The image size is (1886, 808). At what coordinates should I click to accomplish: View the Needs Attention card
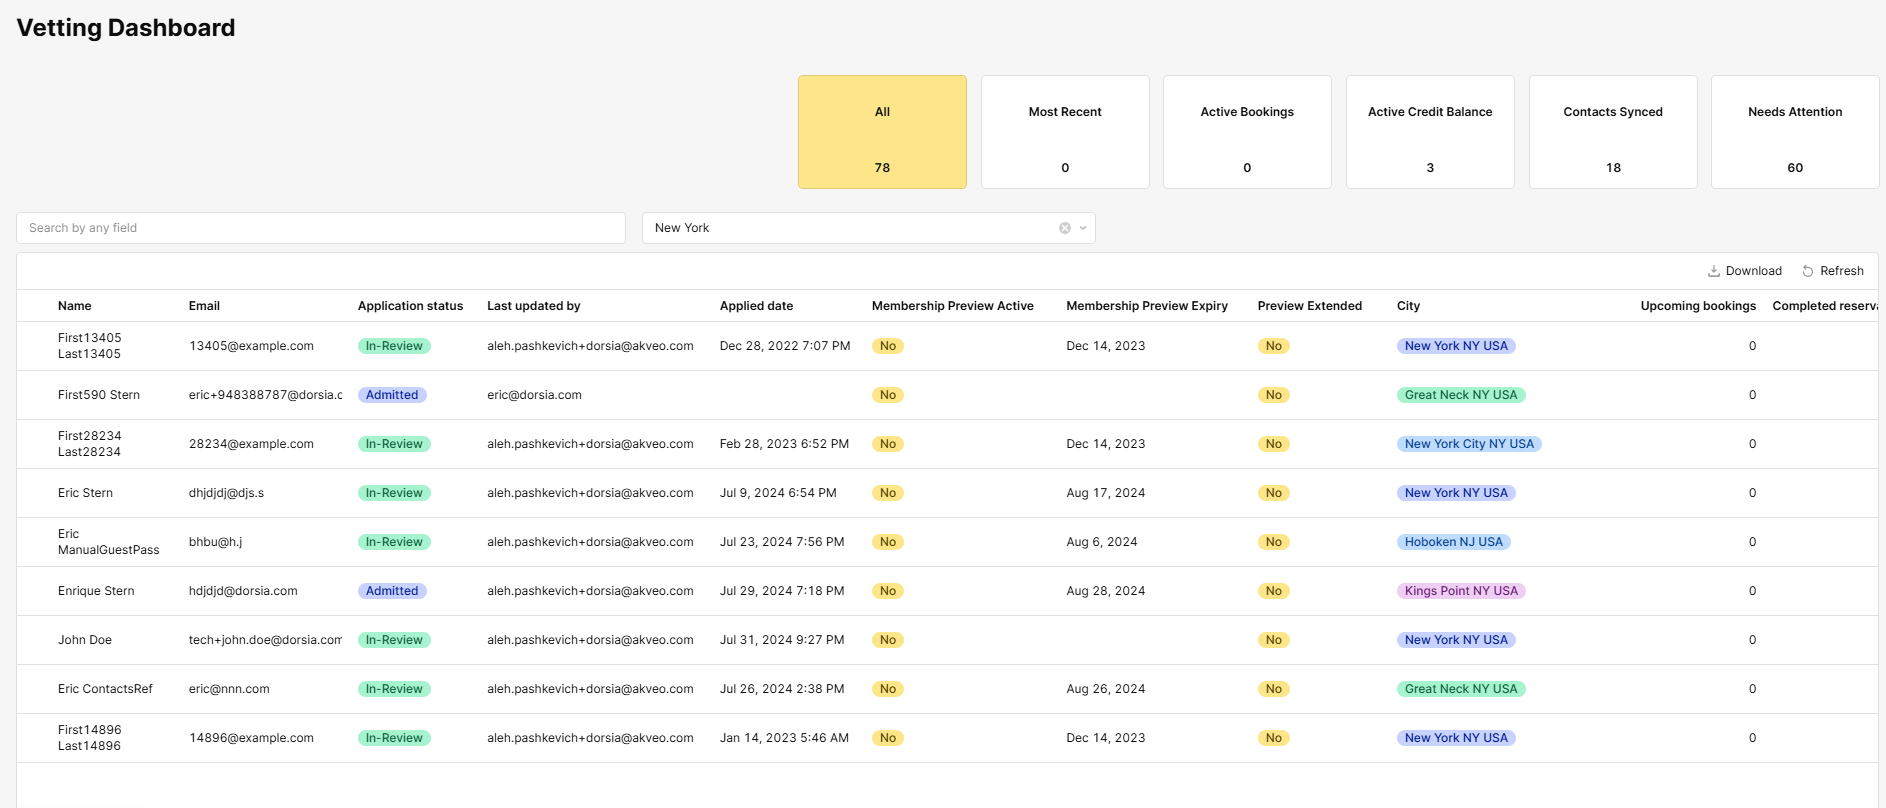tap(1795, 132)
